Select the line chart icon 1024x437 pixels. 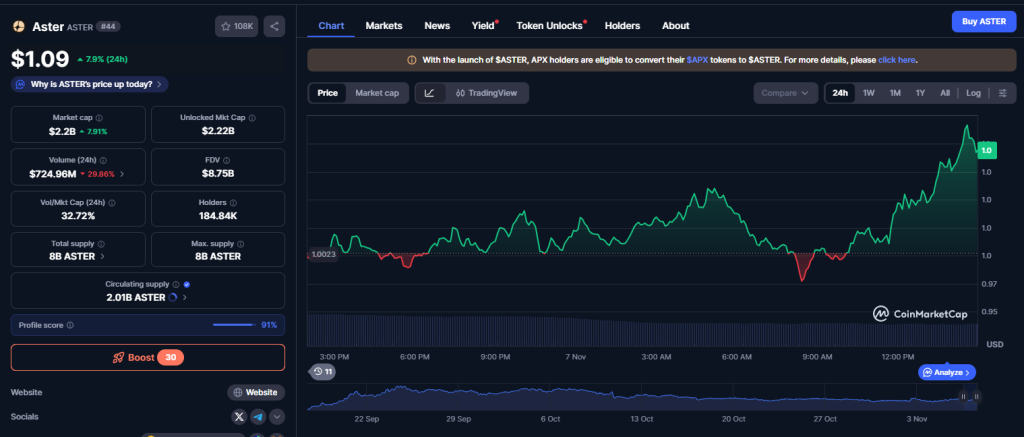coord(429,93)
